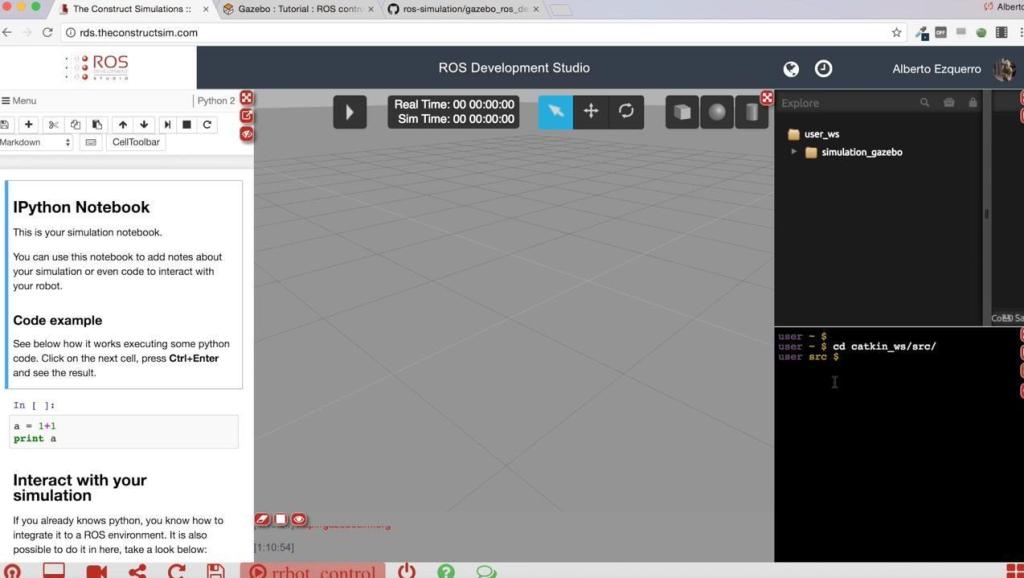Click the red reload icon in bottom bar

[x=176, y=571]
